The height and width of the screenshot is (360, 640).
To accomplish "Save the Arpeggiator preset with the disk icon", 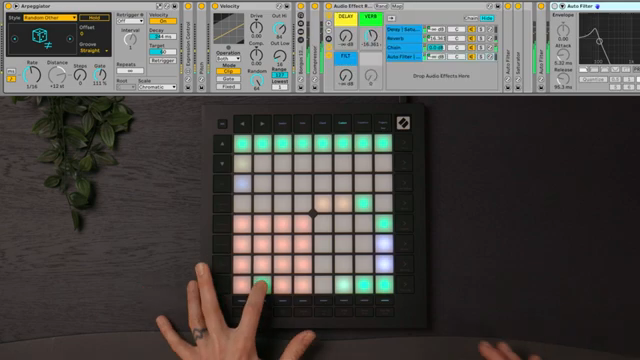I will pyautogui.click(x=174, y=7).
